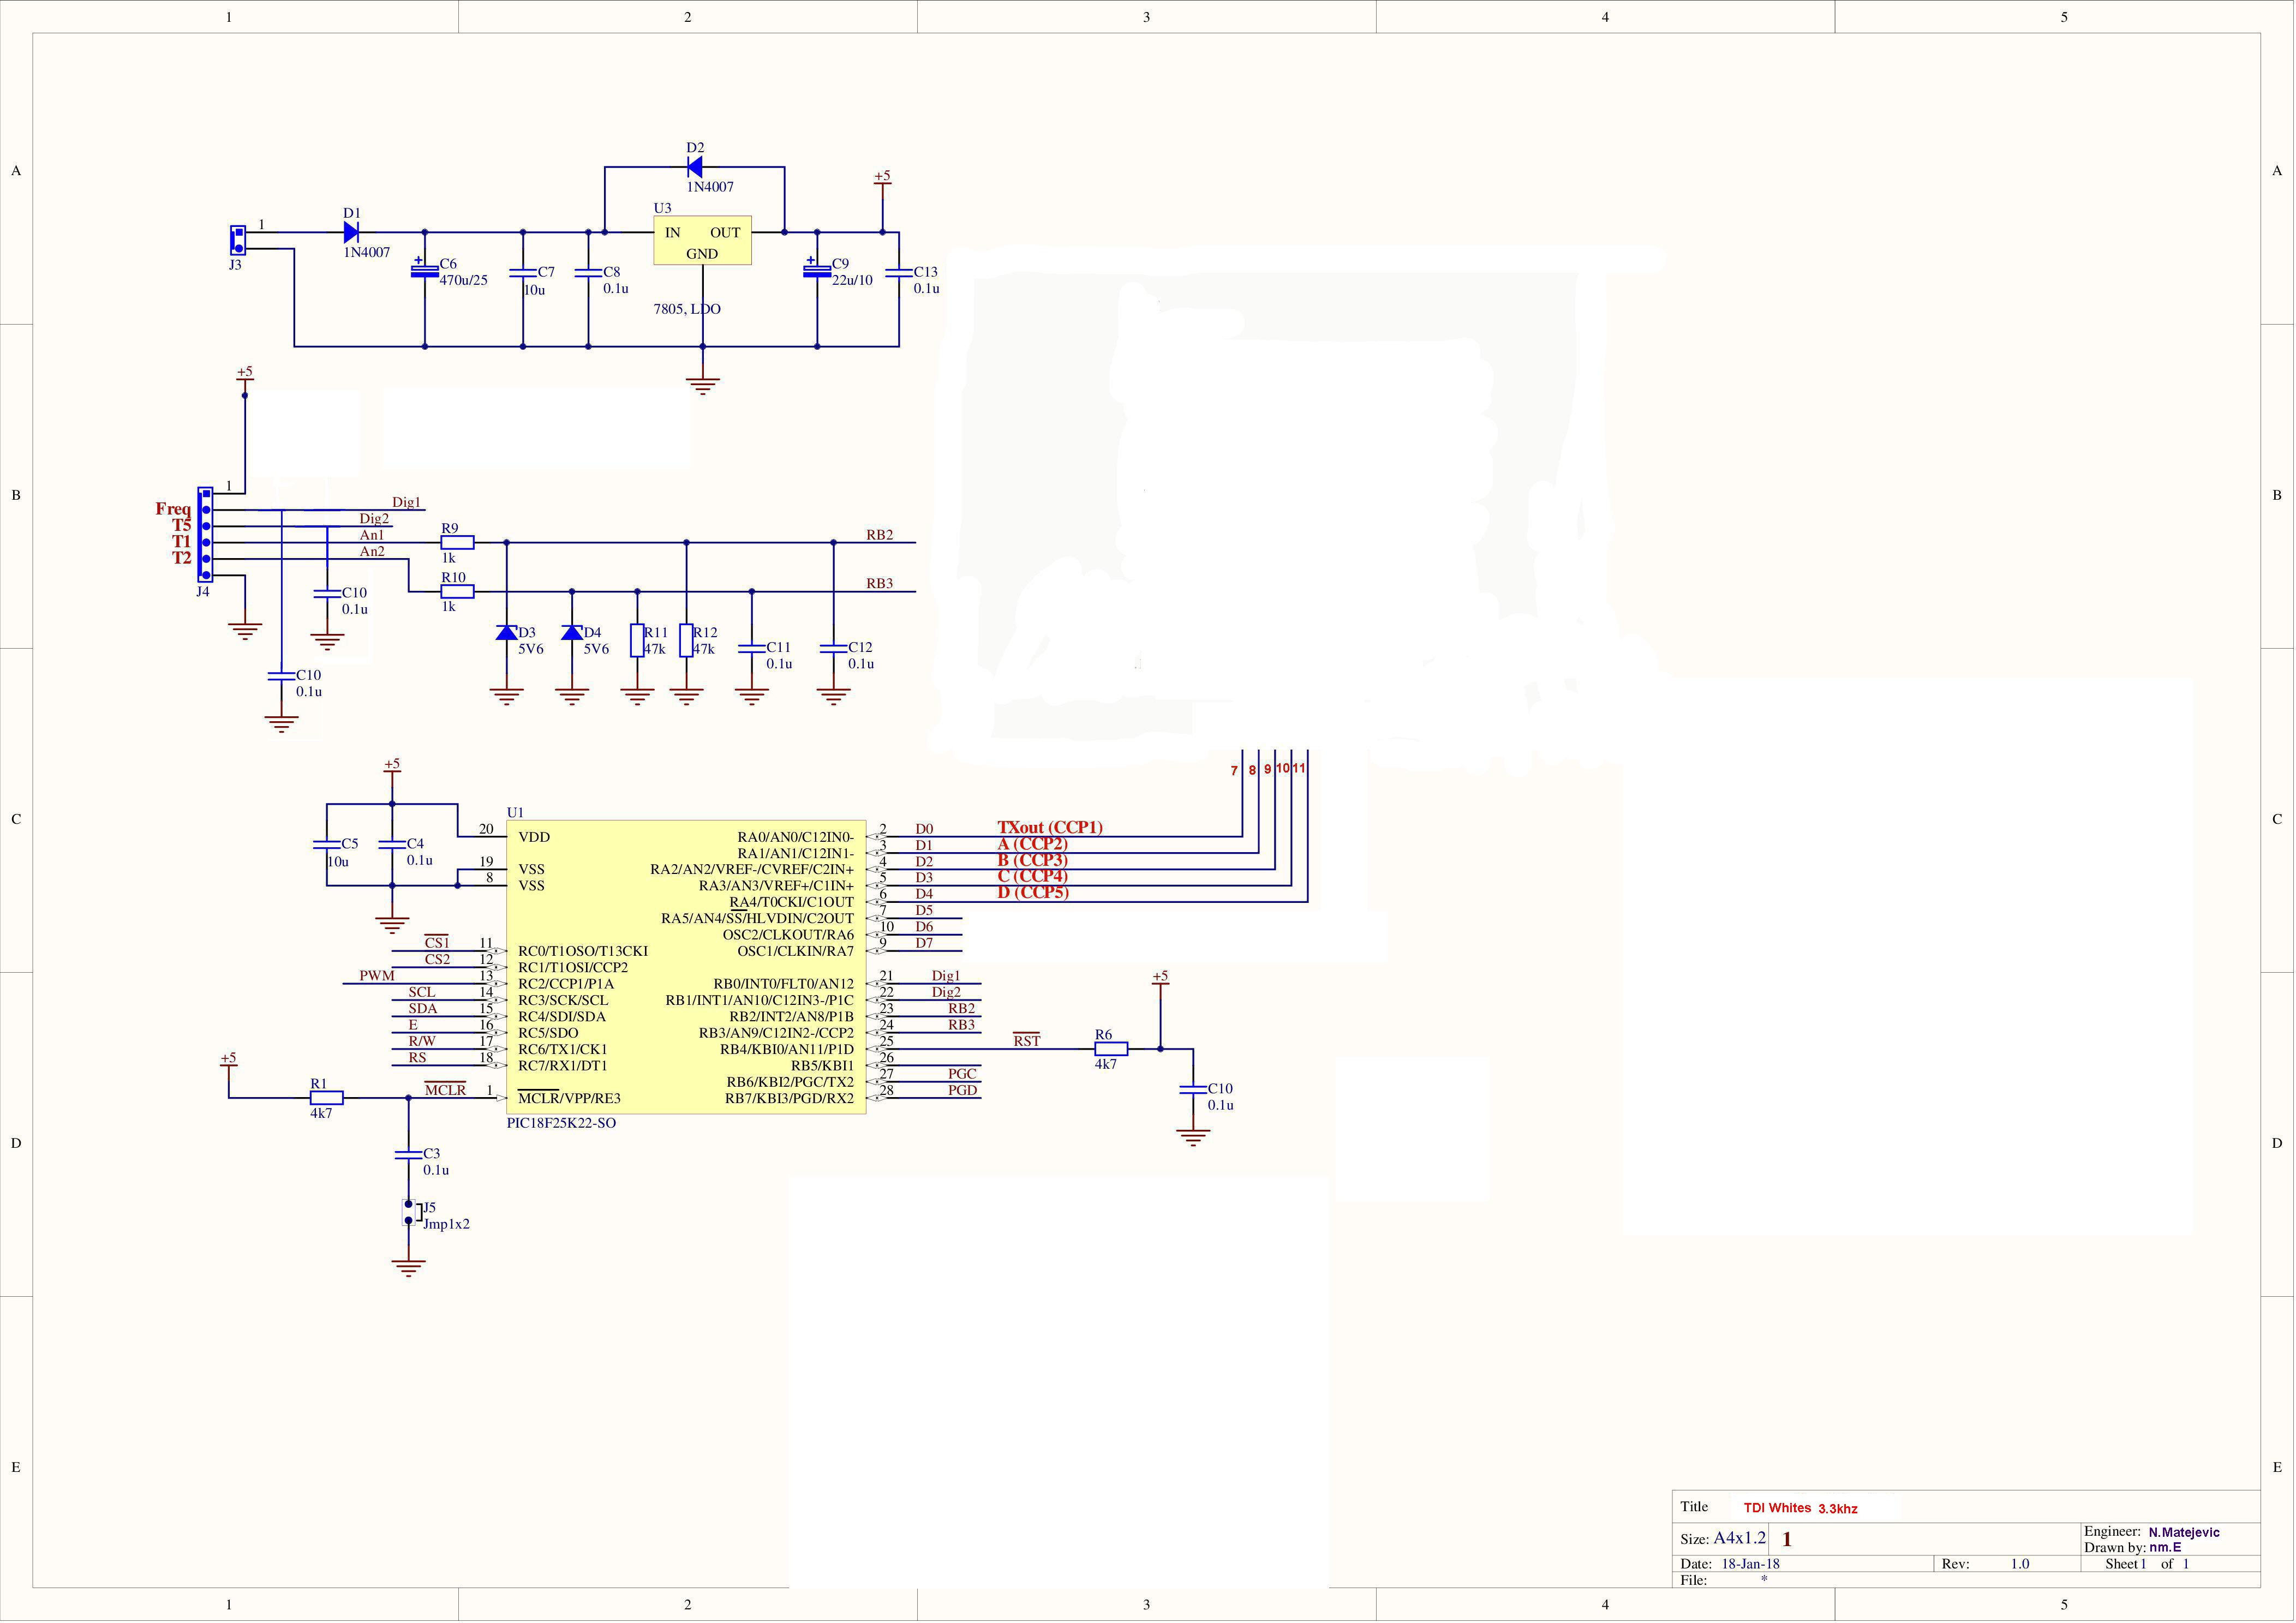Select the PWM net label on RC2
This screenshot has width=2296, height=1623.
coord(377,976)
